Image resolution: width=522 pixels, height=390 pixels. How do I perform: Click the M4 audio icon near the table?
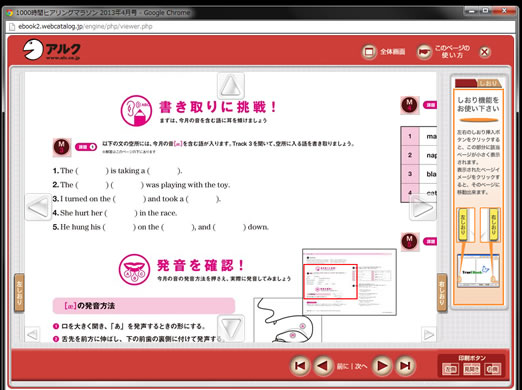[409, 105]
